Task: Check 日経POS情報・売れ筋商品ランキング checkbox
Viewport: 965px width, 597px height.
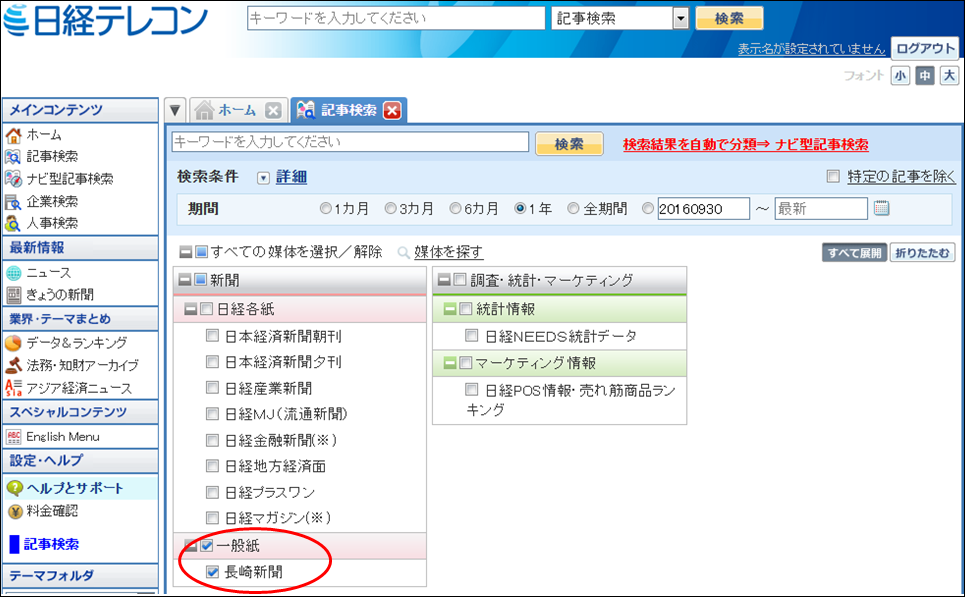Action: point(471,389)
